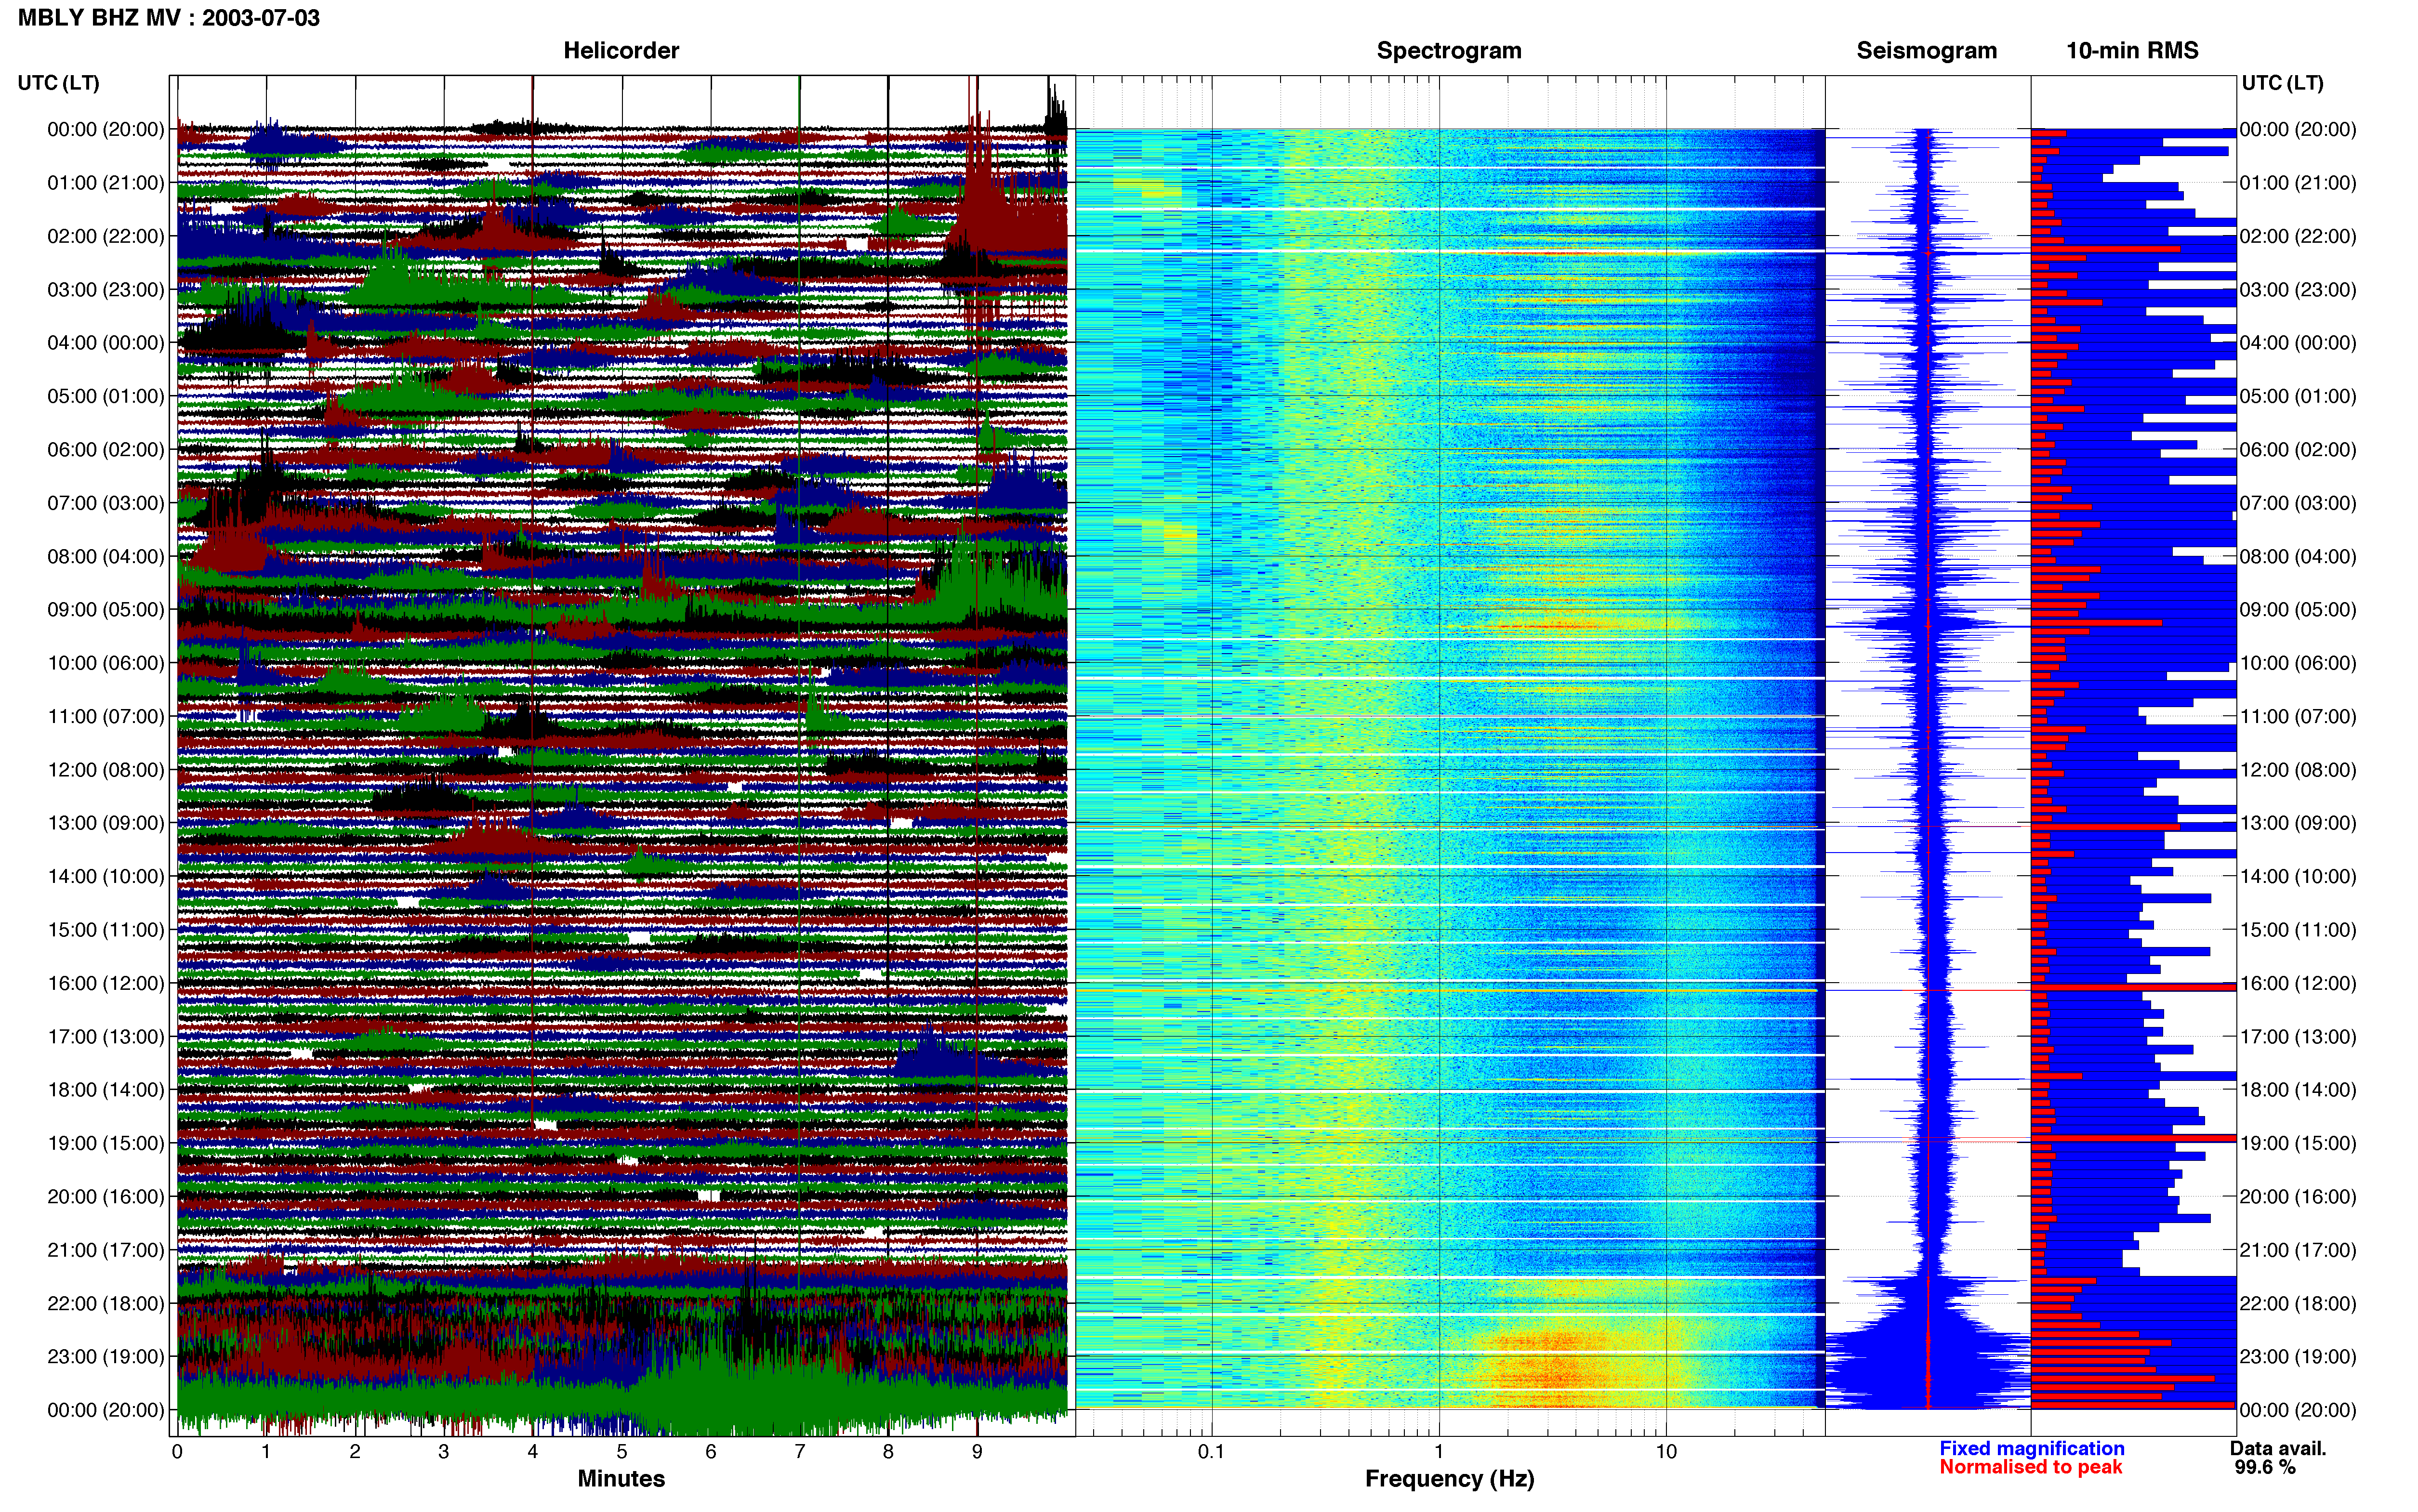Click the "Normalised to peak" legend entry

(2030, 1467)
